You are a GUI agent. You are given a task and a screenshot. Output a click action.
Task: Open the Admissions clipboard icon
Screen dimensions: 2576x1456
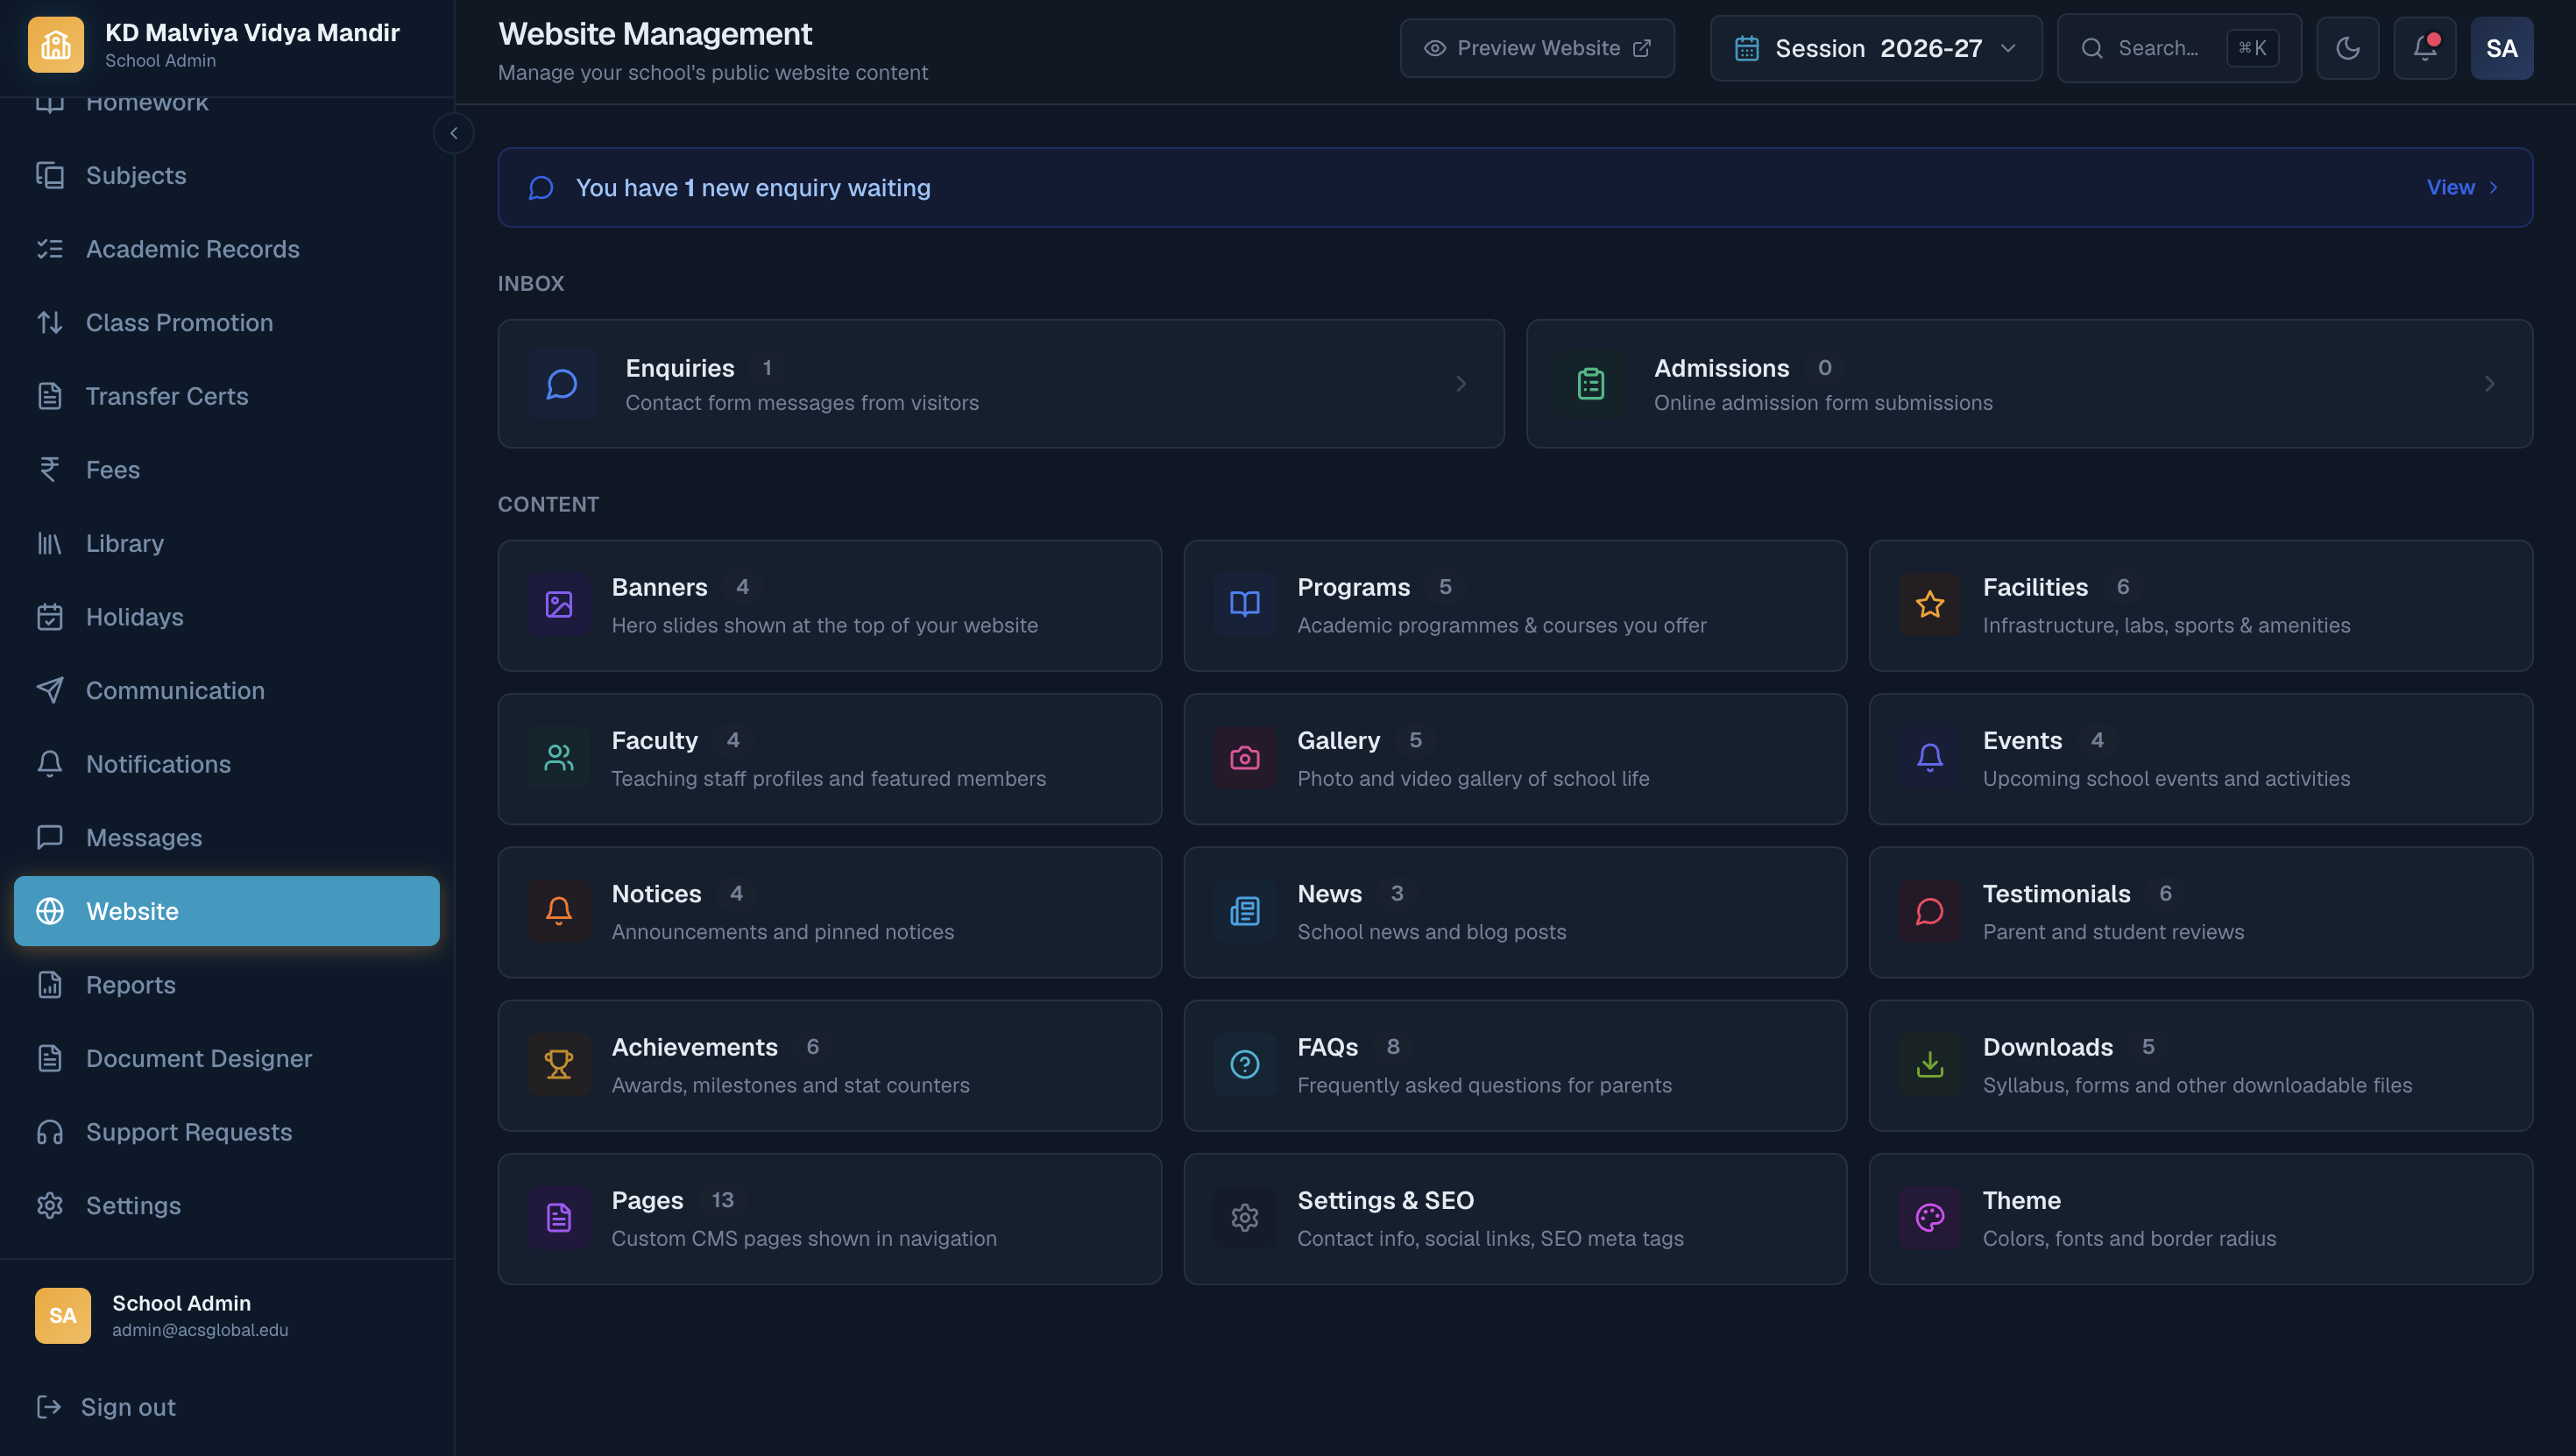(1590, 384)
